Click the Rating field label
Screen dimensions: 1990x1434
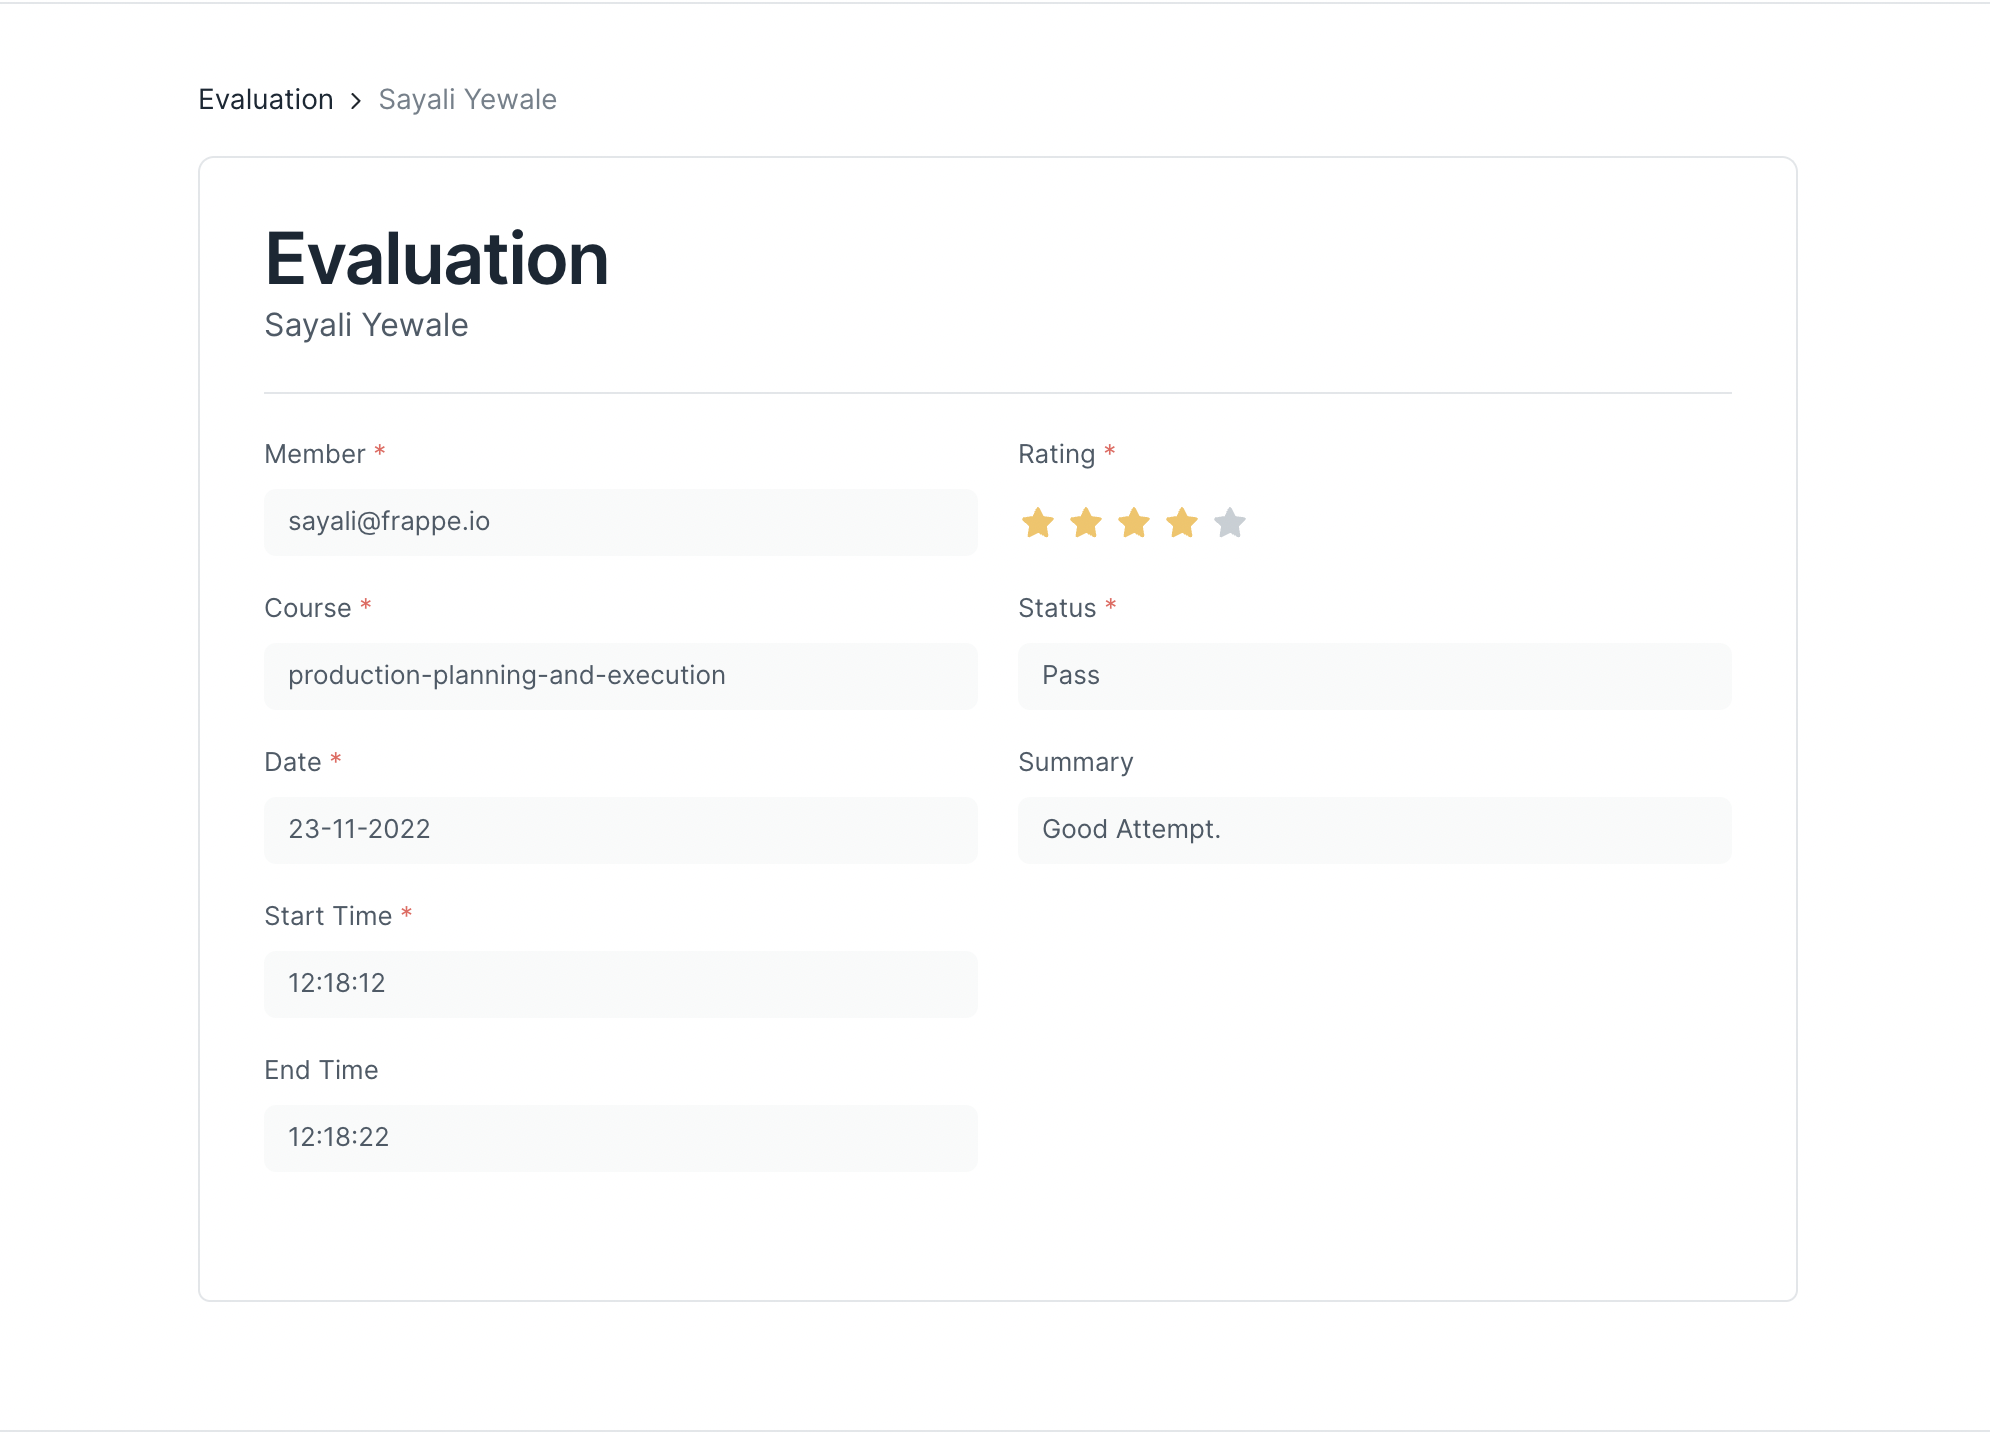point(1055,453)
